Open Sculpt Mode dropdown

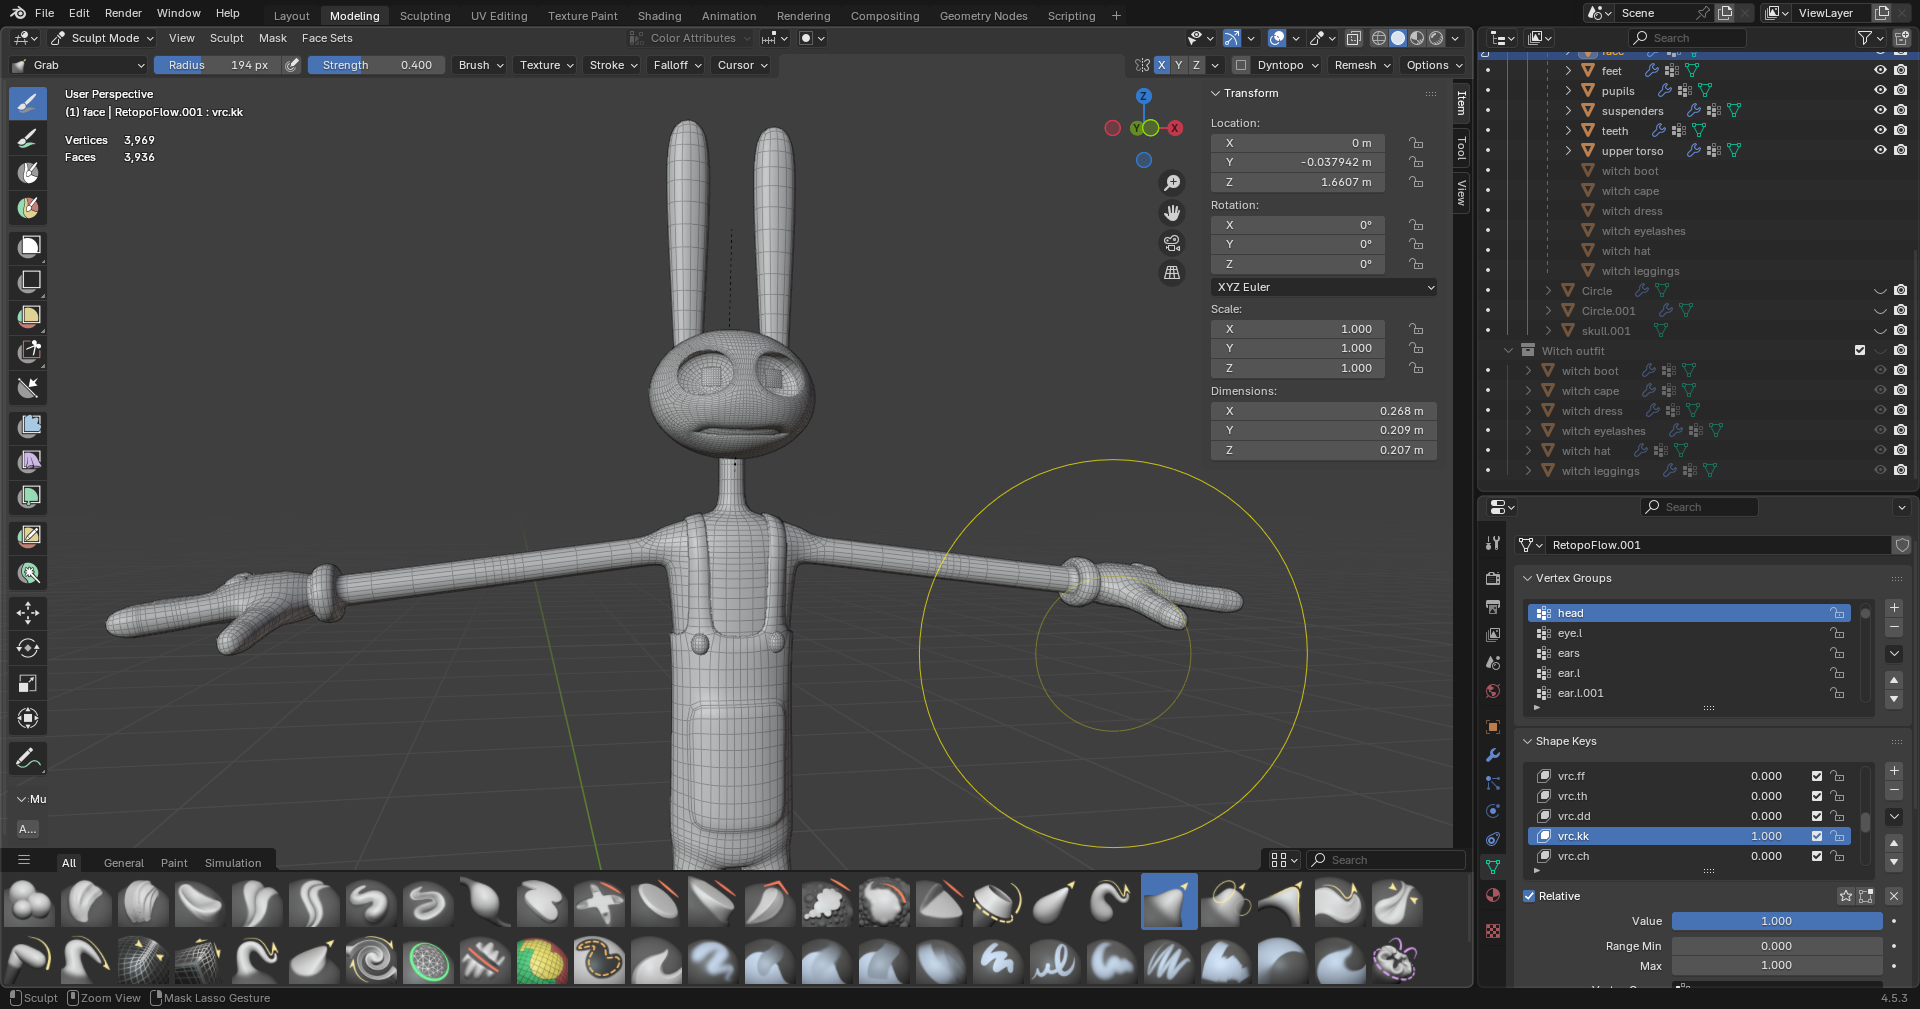click(x=101, y=38)
